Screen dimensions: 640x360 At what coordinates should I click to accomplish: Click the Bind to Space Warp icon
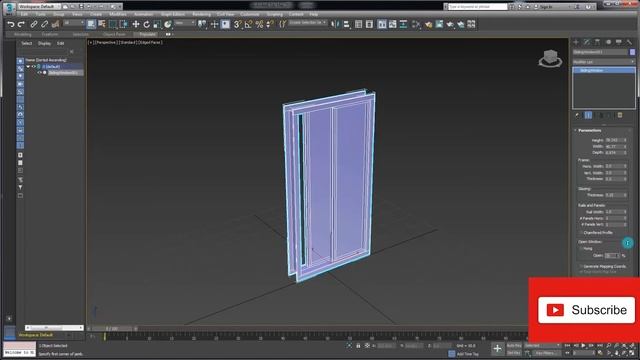click(55, 24)
